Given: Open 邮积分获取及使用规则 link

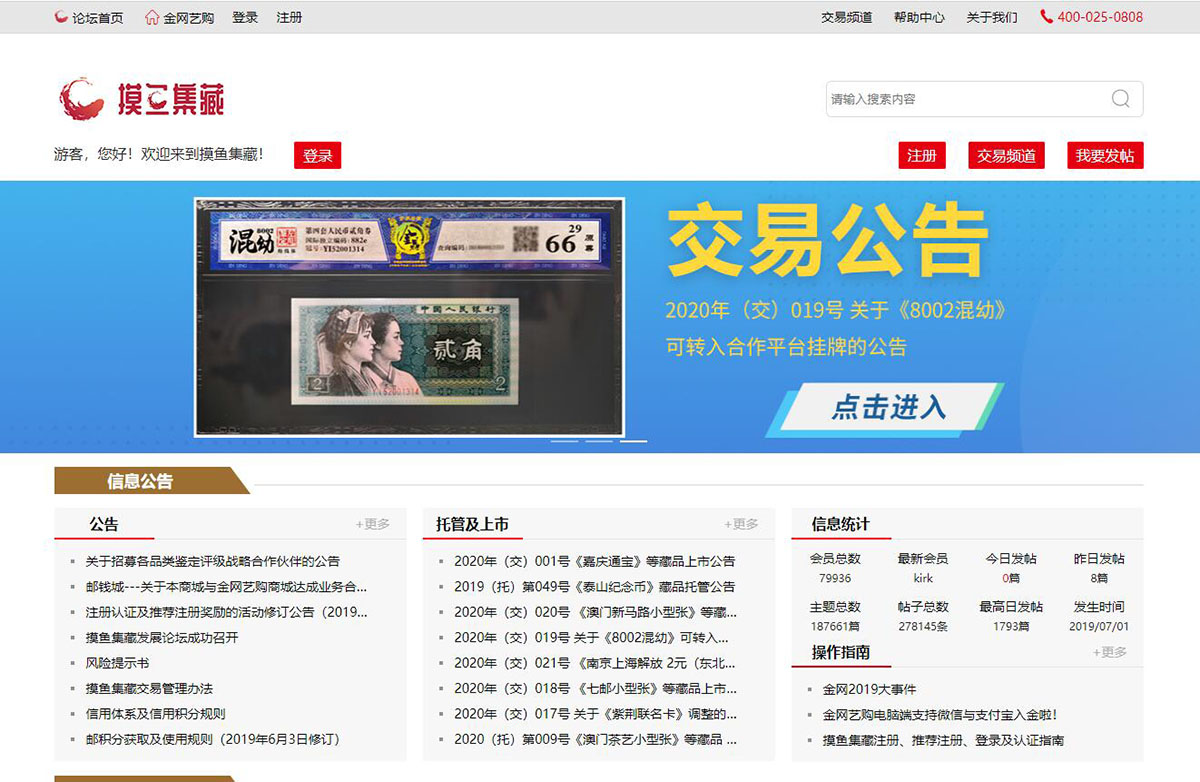Looking at the screenshot, I should click(213, 739).
